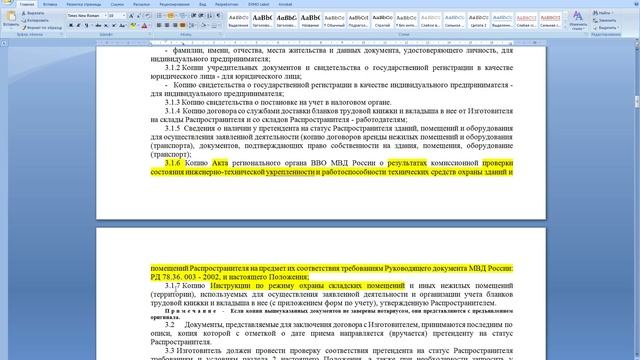Switch to the Рецензирование ribbon tab
Viewport: 640px width, 360px height.
(174, 4)
